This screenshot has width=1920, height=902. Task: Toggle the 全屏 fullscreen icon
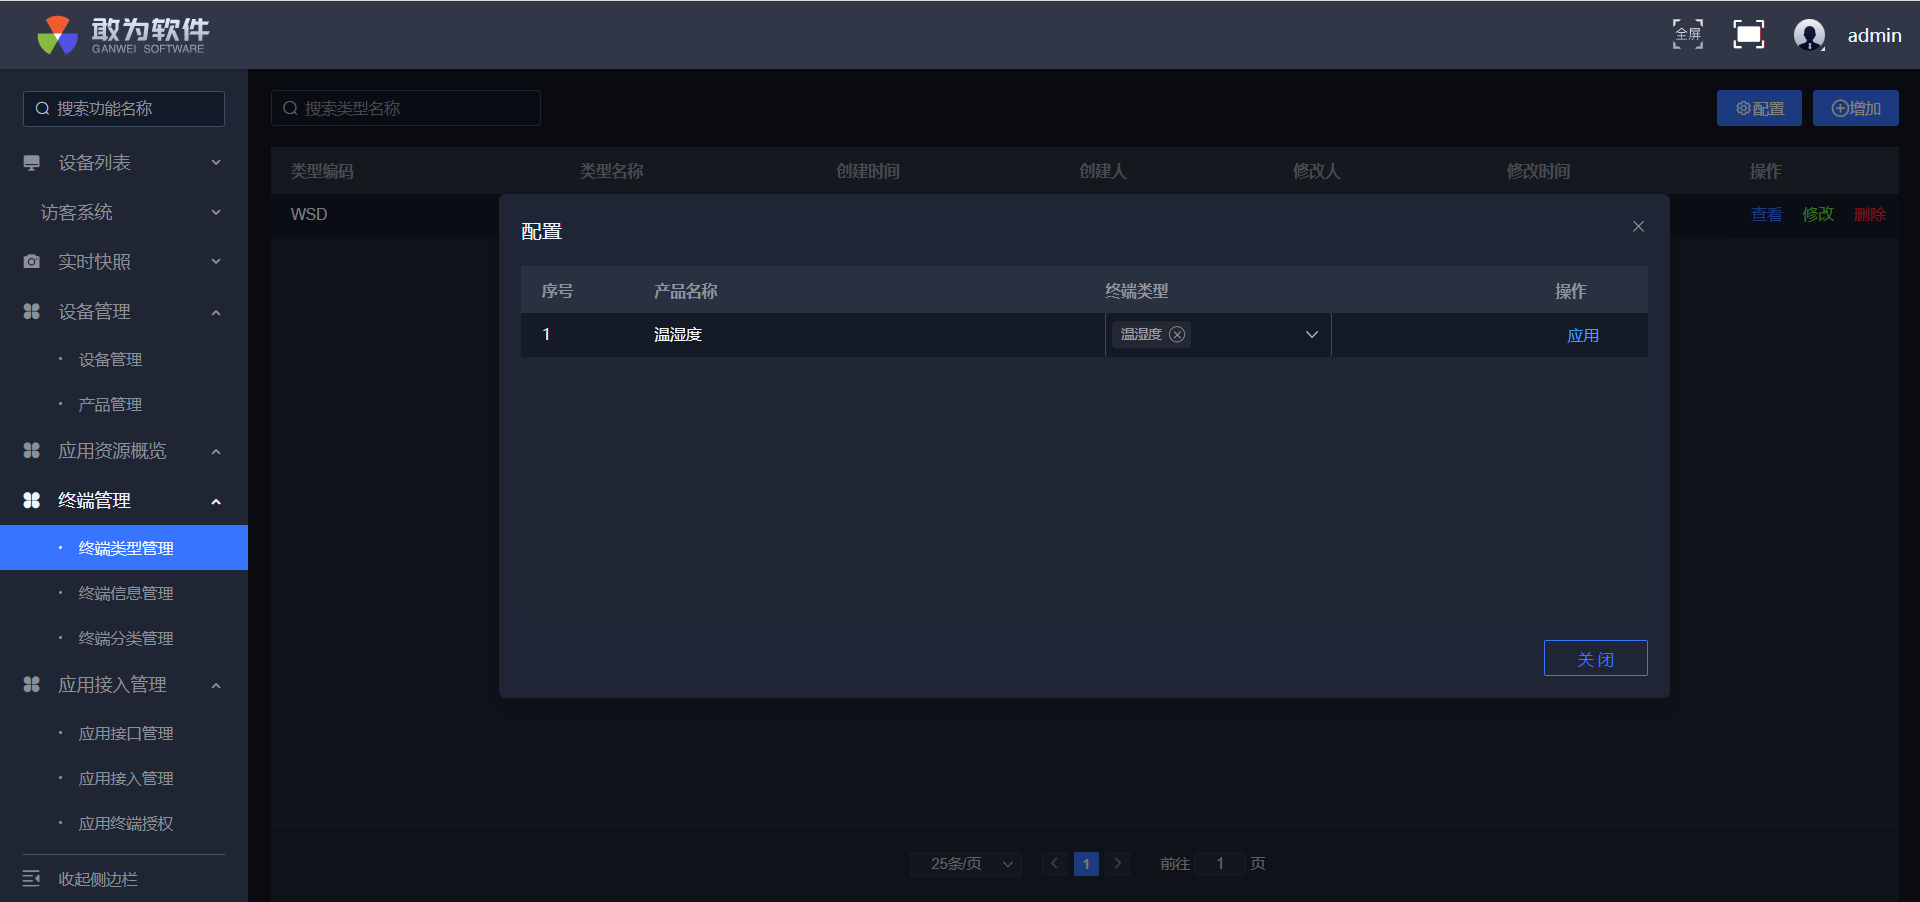pyautogui.click(x=1688, y=35)
